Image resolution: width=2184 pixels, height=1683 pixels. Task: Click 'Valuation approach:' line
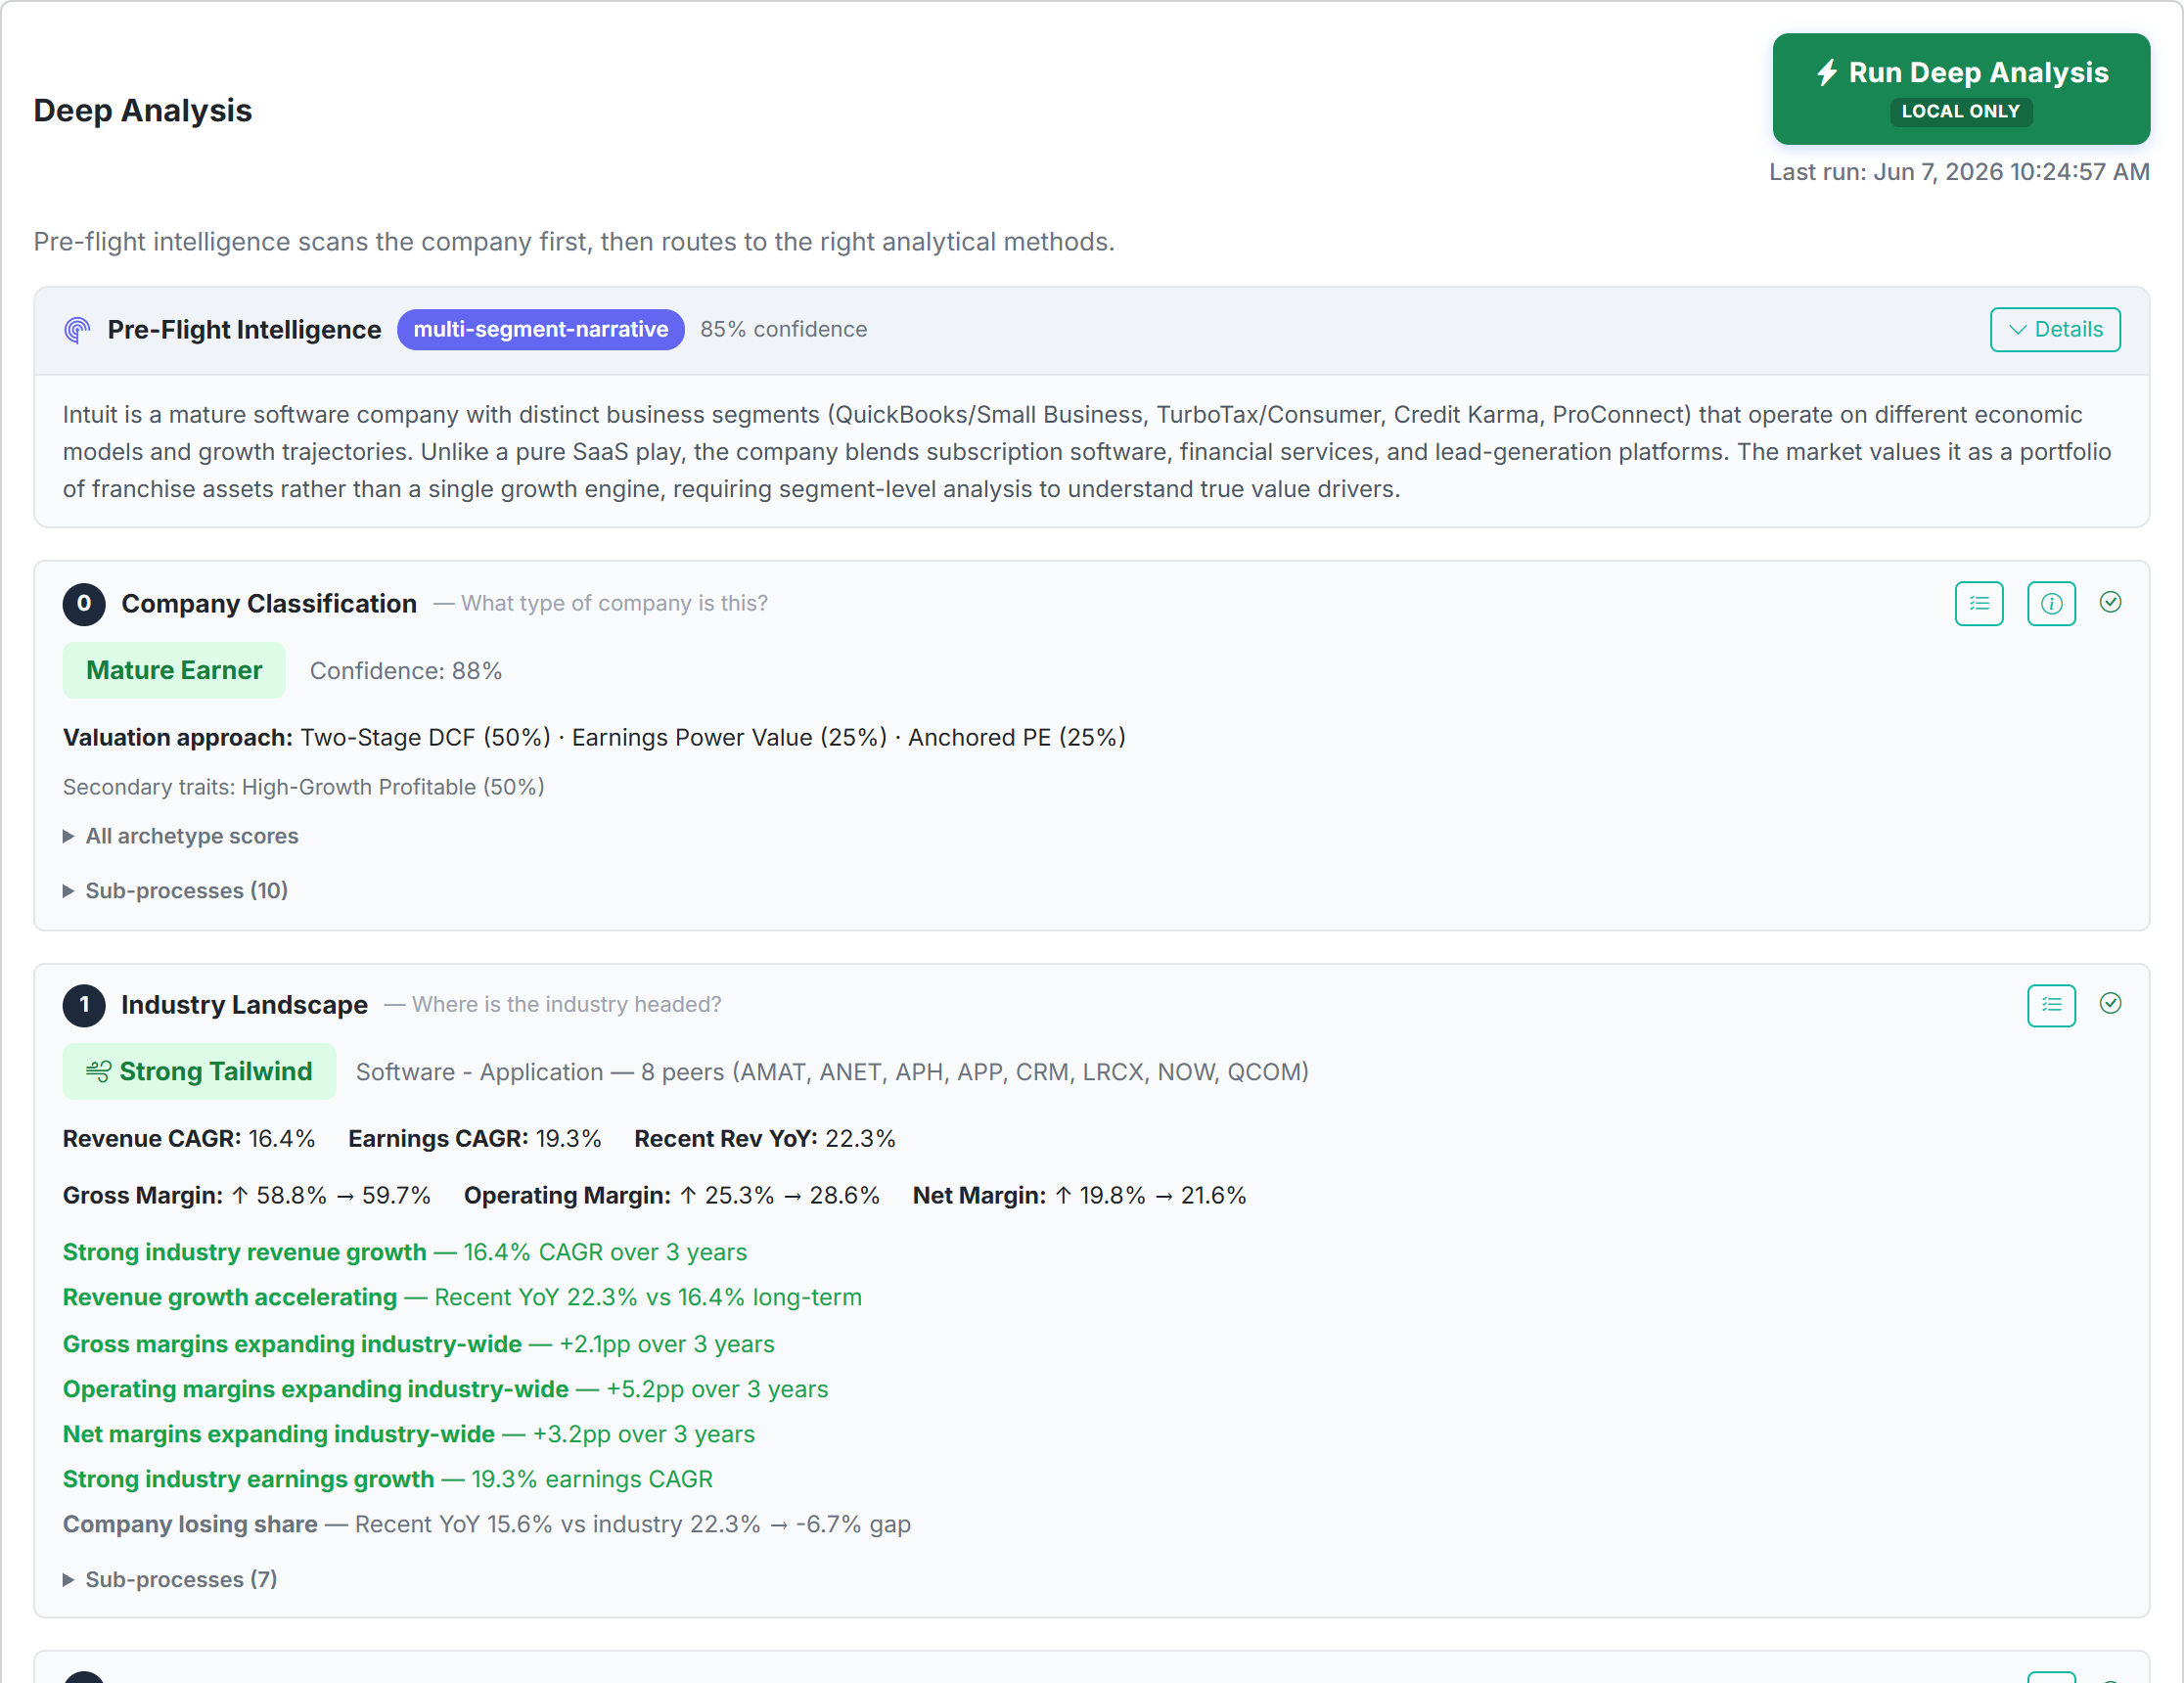(594, 738)
